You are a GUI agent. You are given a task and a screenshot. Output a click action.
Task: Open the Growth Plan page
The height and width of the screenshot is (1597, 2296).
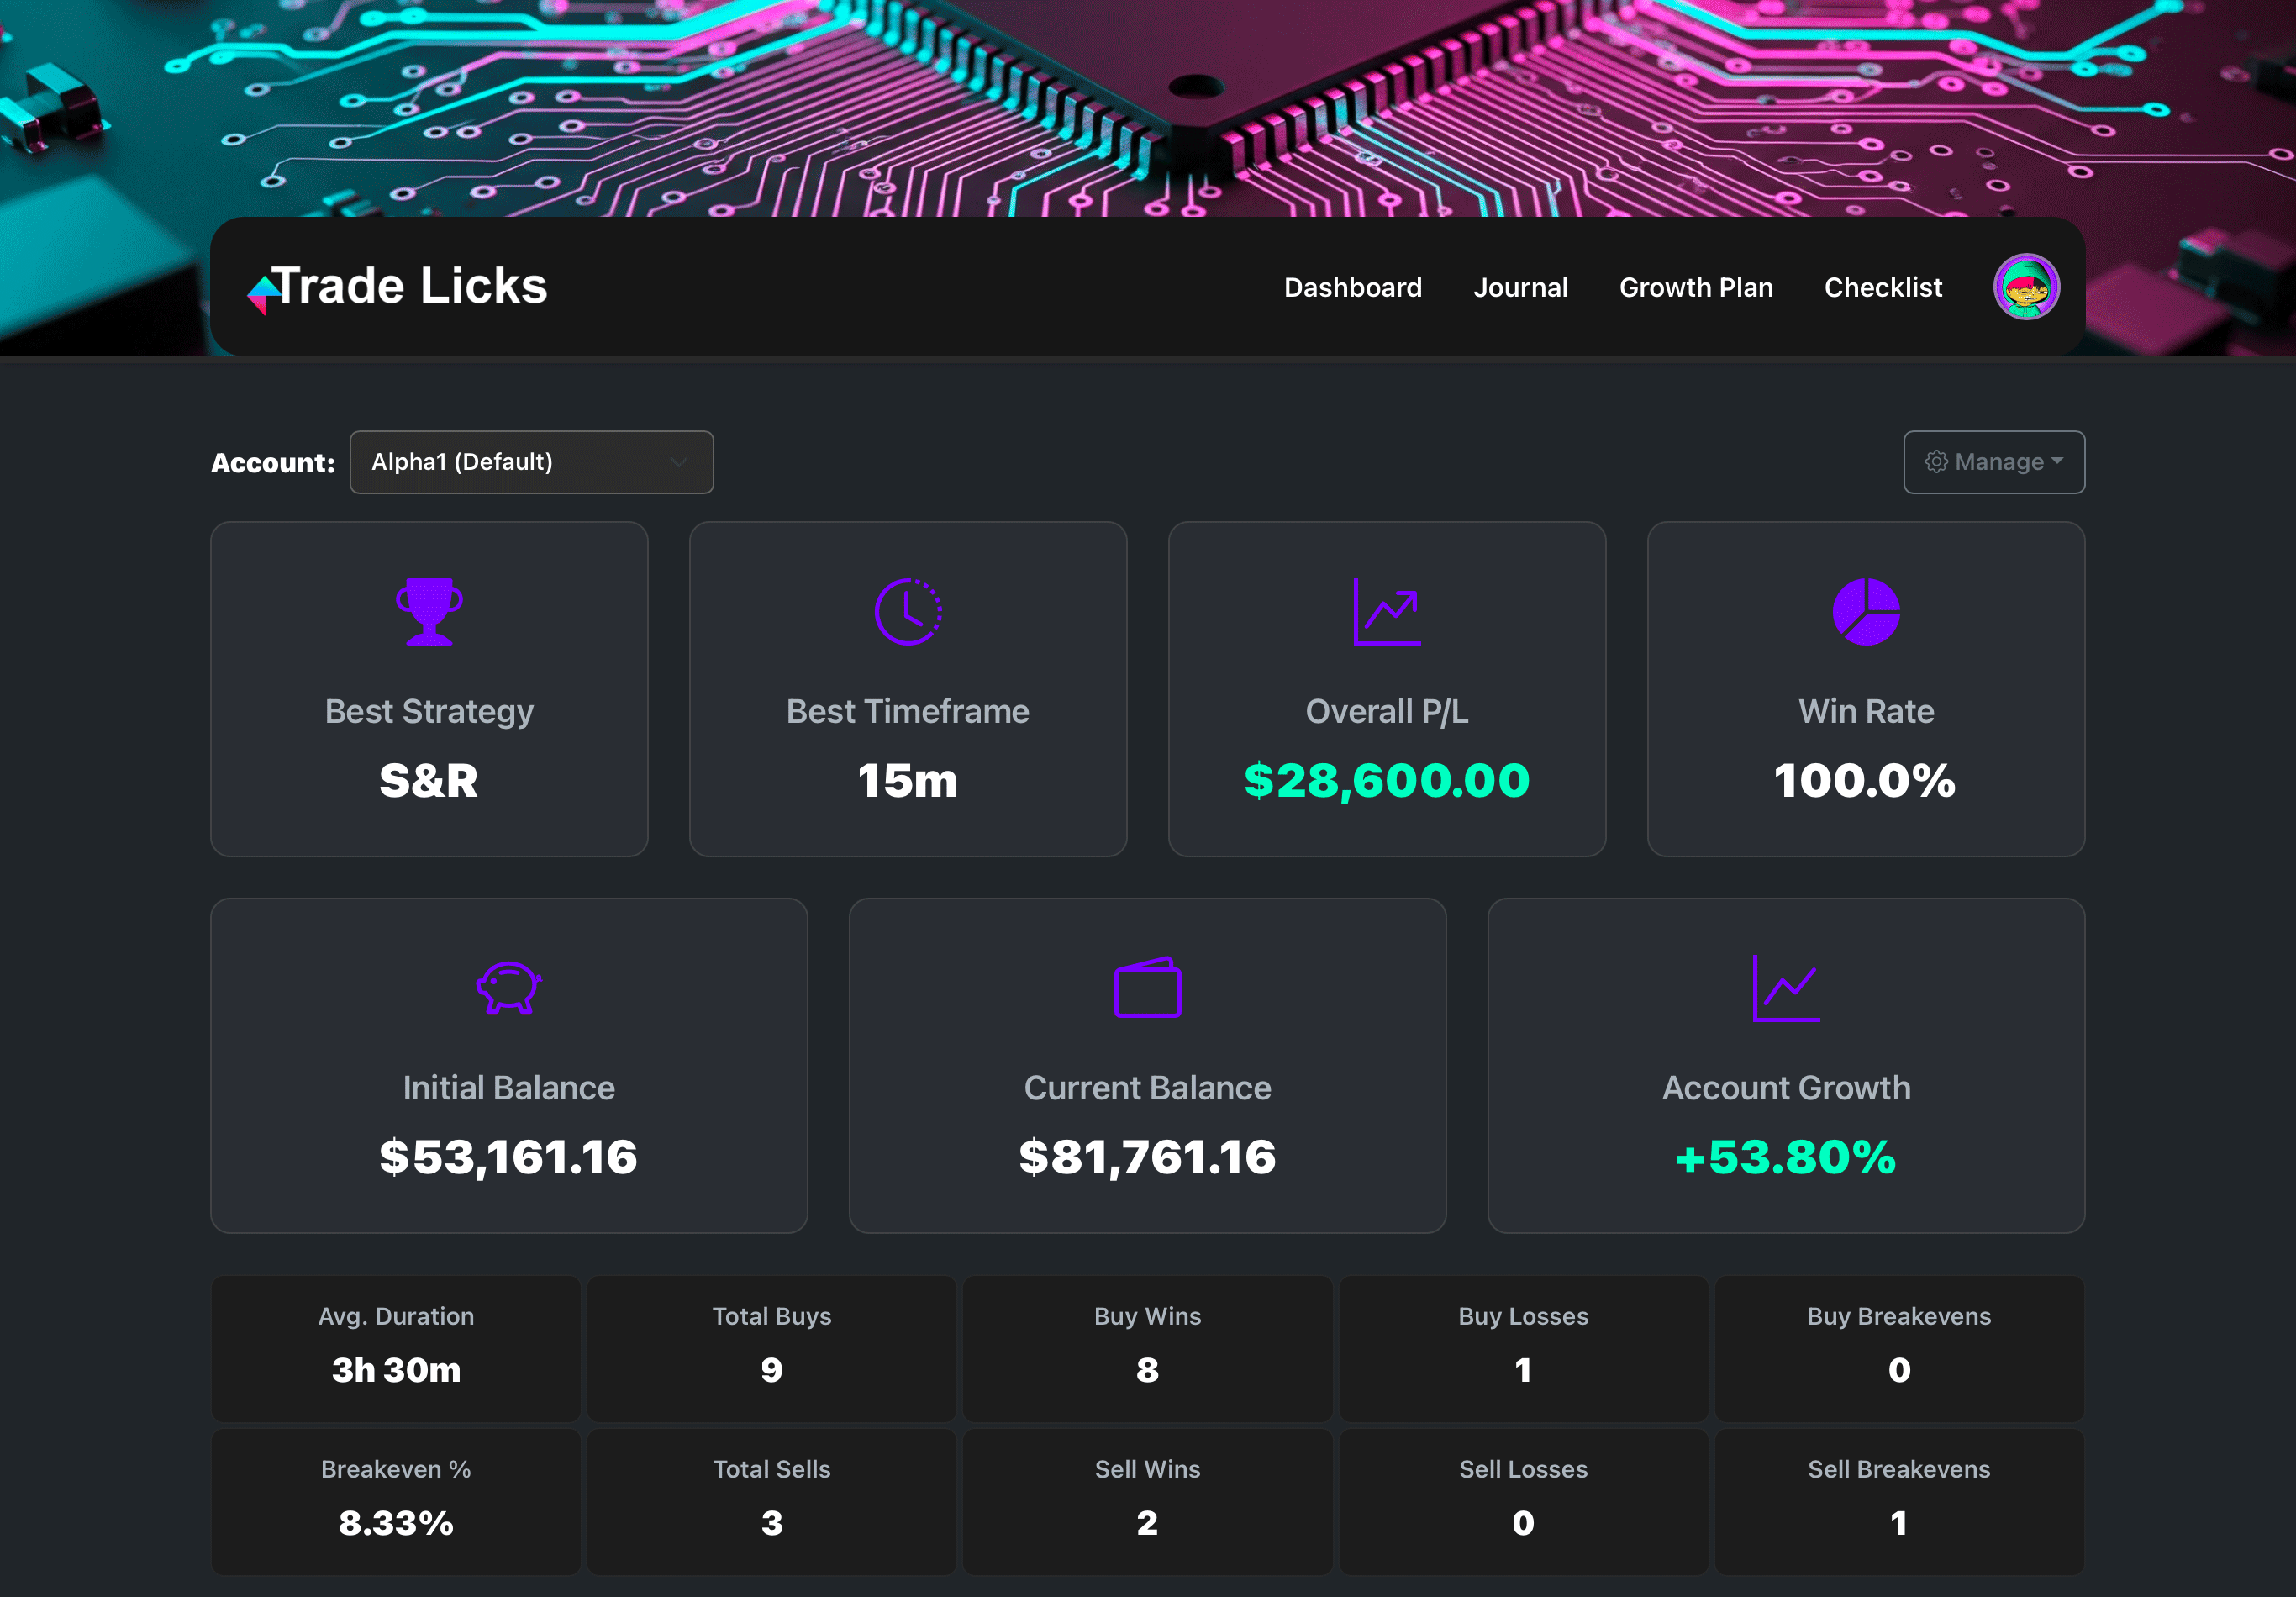click(1696, 288)
